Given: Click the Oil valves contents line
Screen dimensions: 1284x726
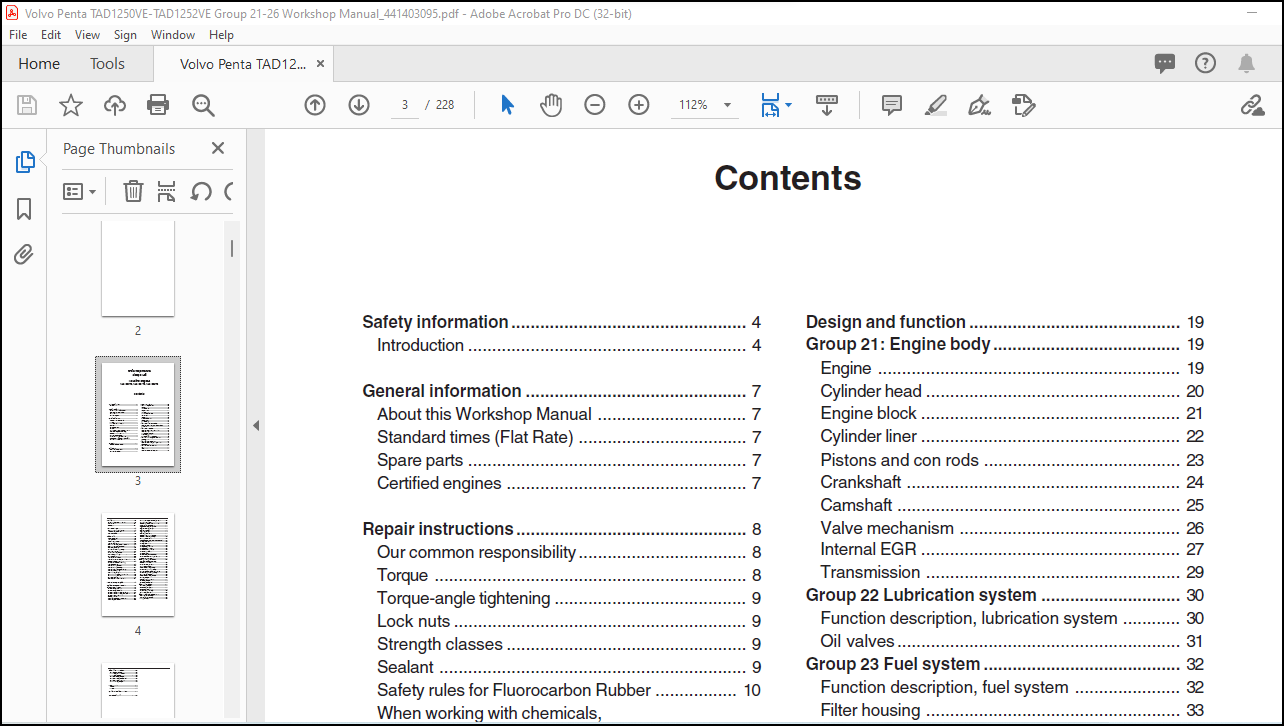Looking at the screenshot, I should click(1012, 641).
